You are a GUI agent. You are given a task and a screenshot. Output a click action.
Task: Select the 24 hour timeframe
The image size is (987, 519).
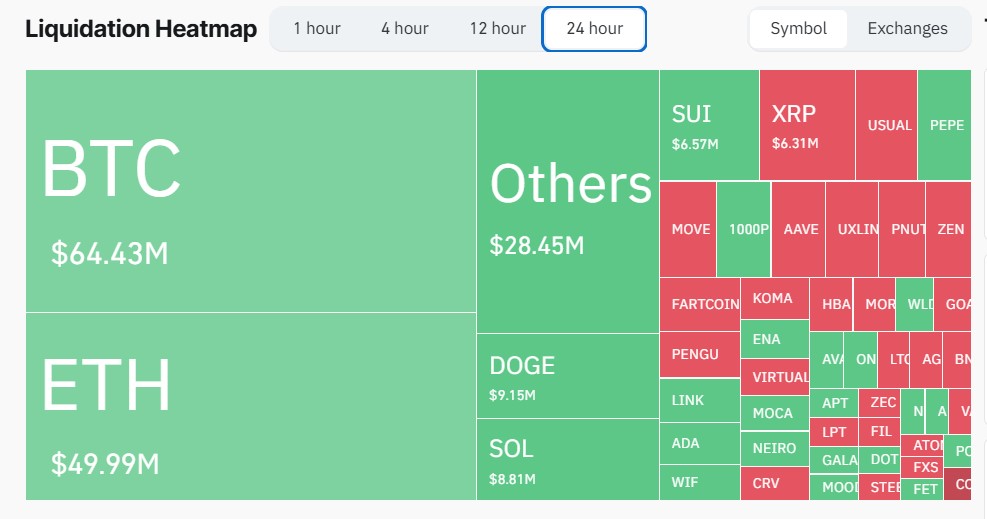[594, 28]
